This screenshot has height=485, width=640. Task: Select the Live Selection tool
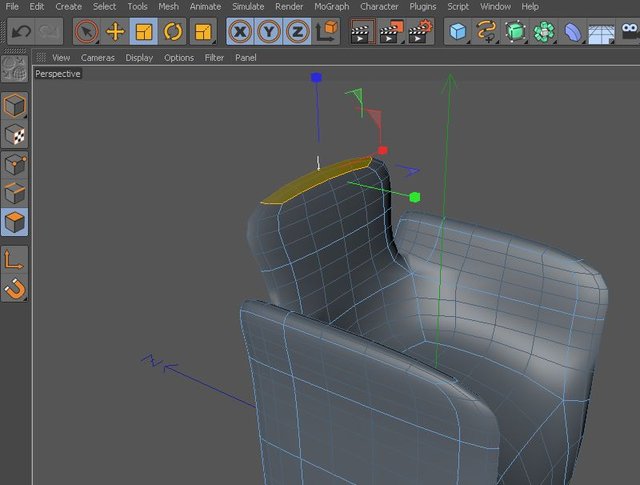(x=87, y=31)
